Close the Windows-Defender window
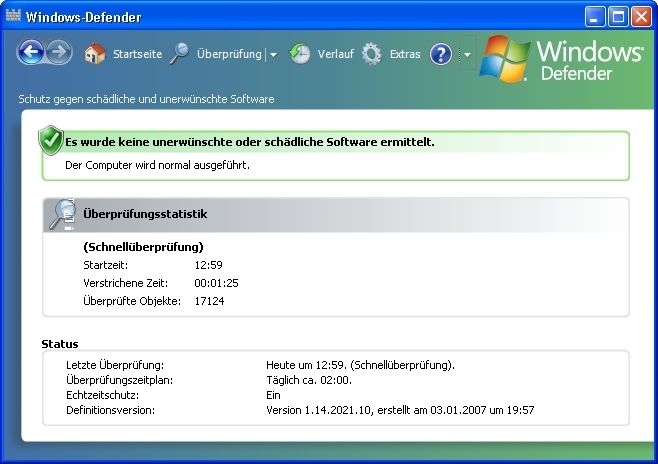 coord(641,17)
